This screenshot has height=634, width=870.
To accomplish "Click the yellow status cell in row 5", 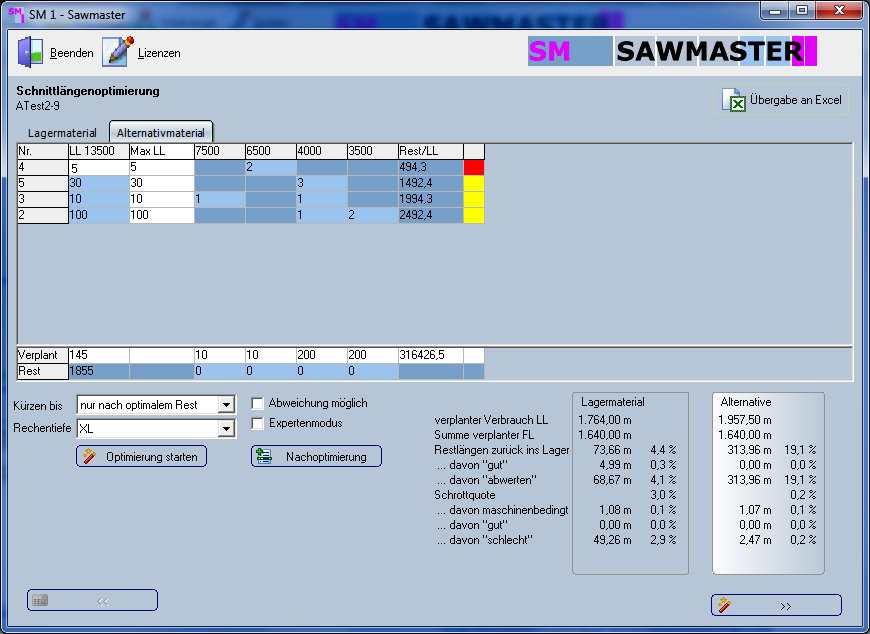I will point(474,184).
